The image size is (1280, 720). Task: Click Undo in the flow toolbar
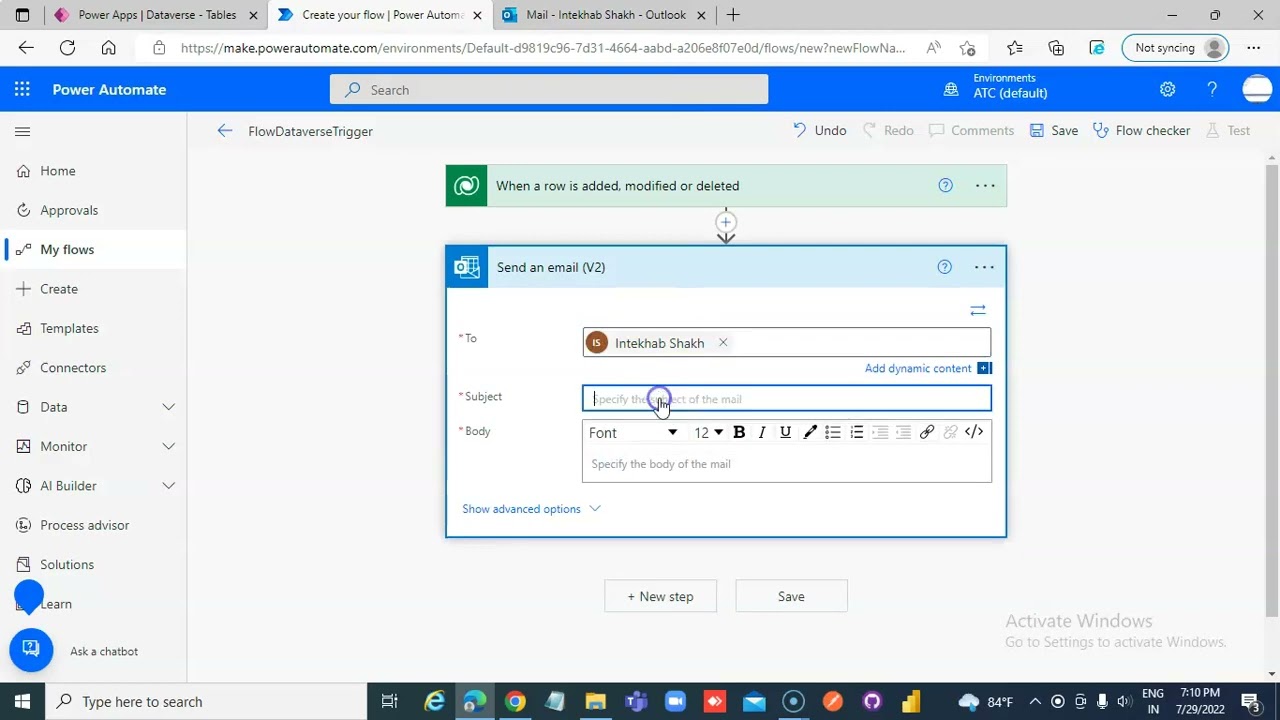coord(820,131)
